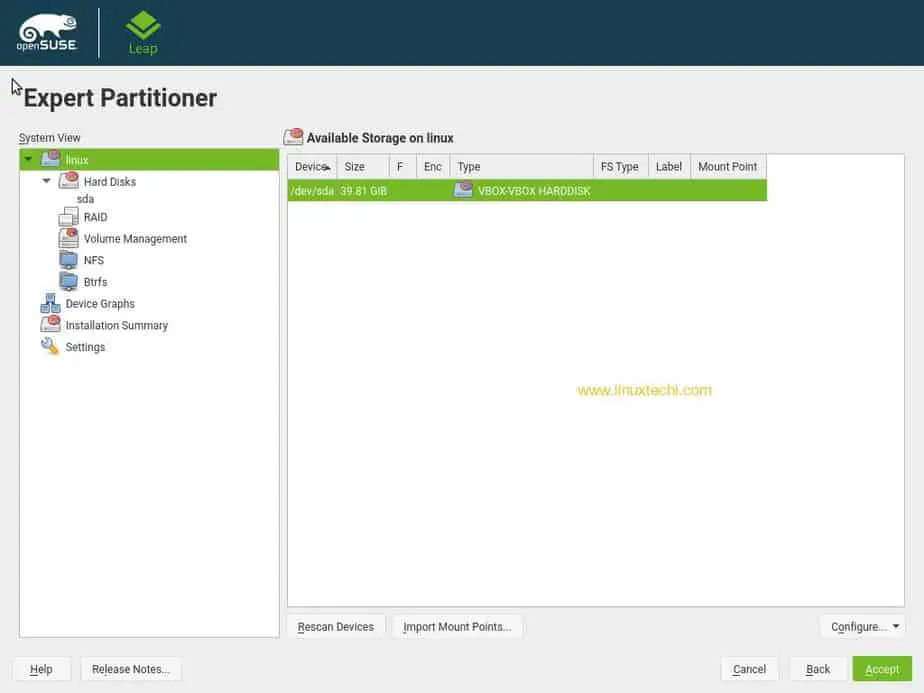Cancel the partitioner
Image resolution: width=924 pixels, height=693 pixels.
coord(750,669)
